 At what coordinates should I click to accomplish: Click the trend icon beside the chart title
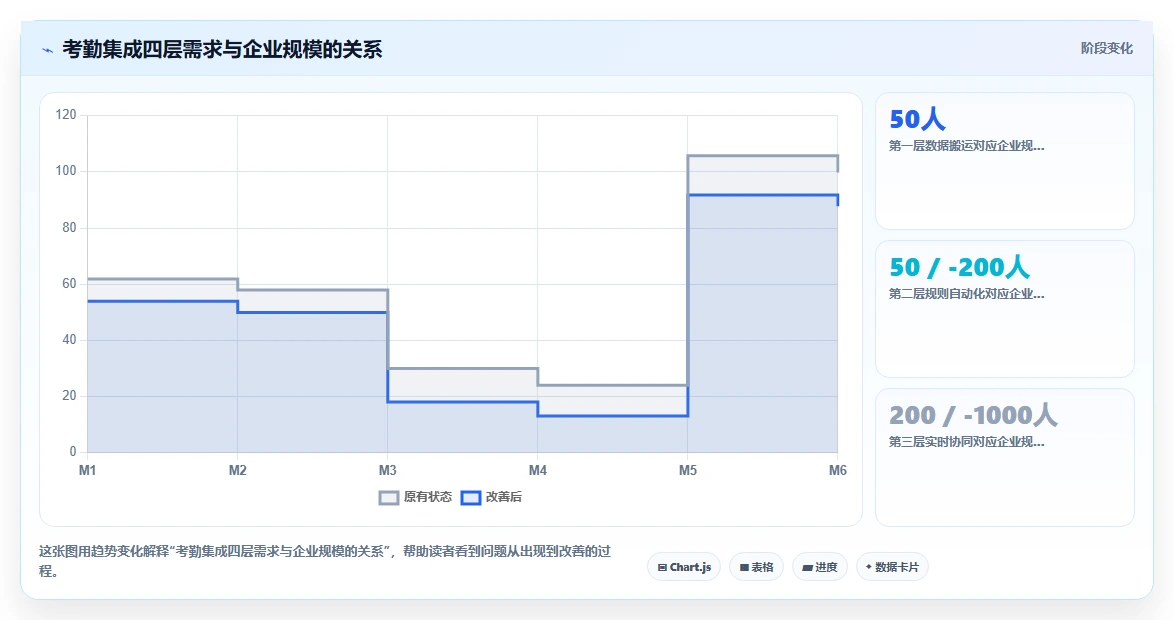click(48, 50)
